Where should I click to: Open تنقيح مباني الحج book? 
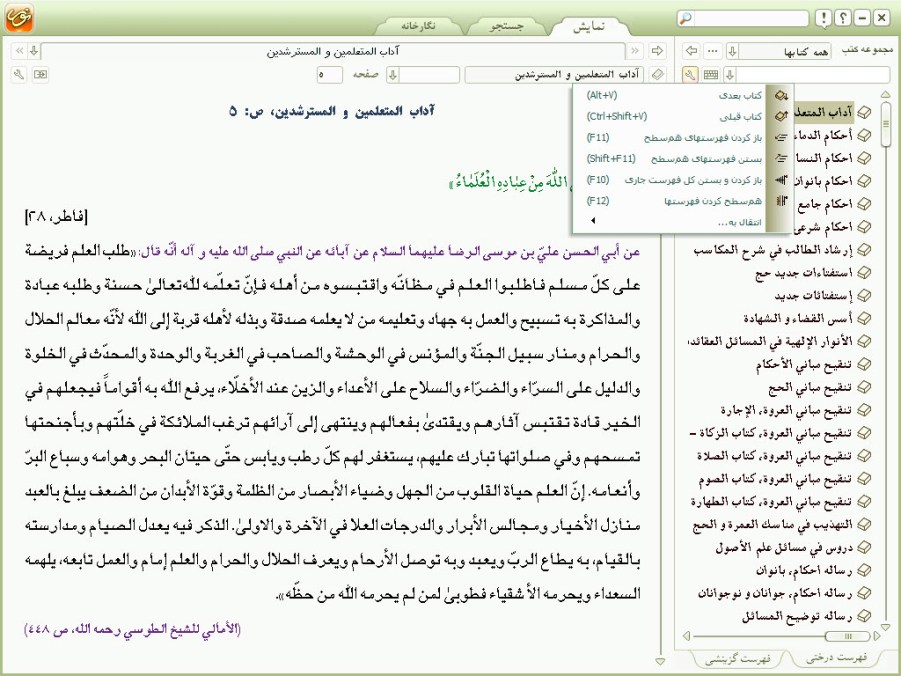(x=810, y=387)
